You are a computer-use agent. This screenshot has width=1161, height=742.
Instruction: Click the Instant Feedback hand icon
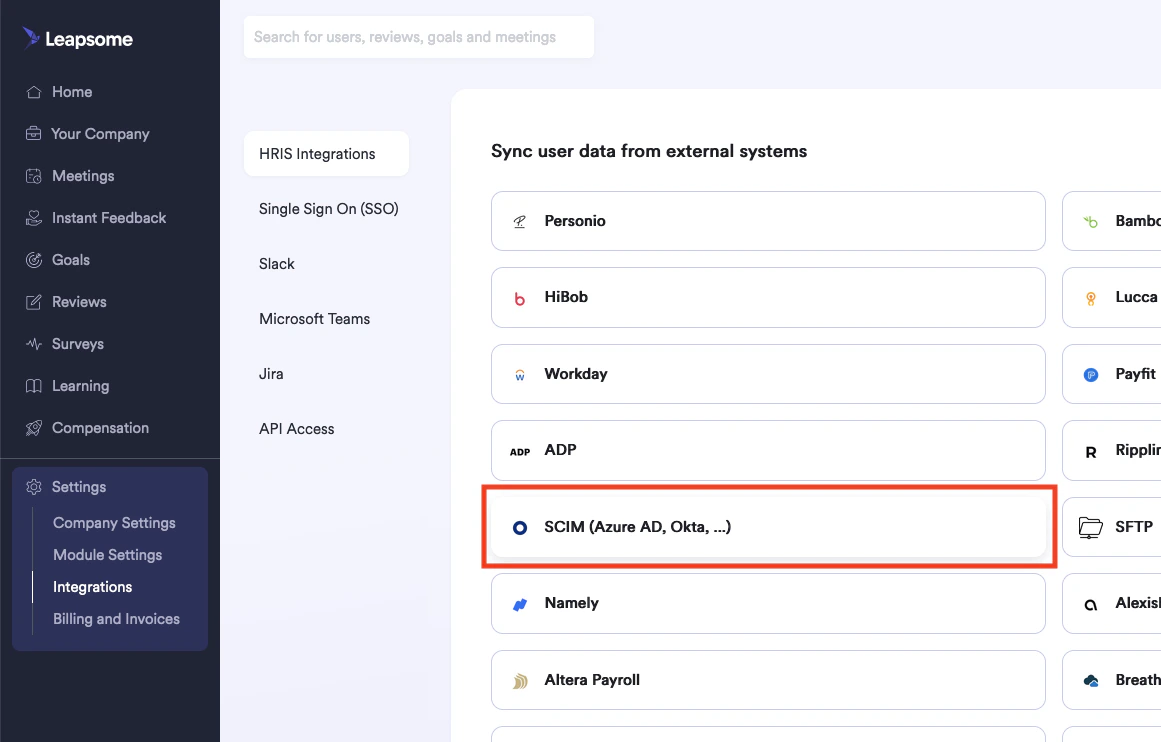pyautogui.click(x=33, y=218)
